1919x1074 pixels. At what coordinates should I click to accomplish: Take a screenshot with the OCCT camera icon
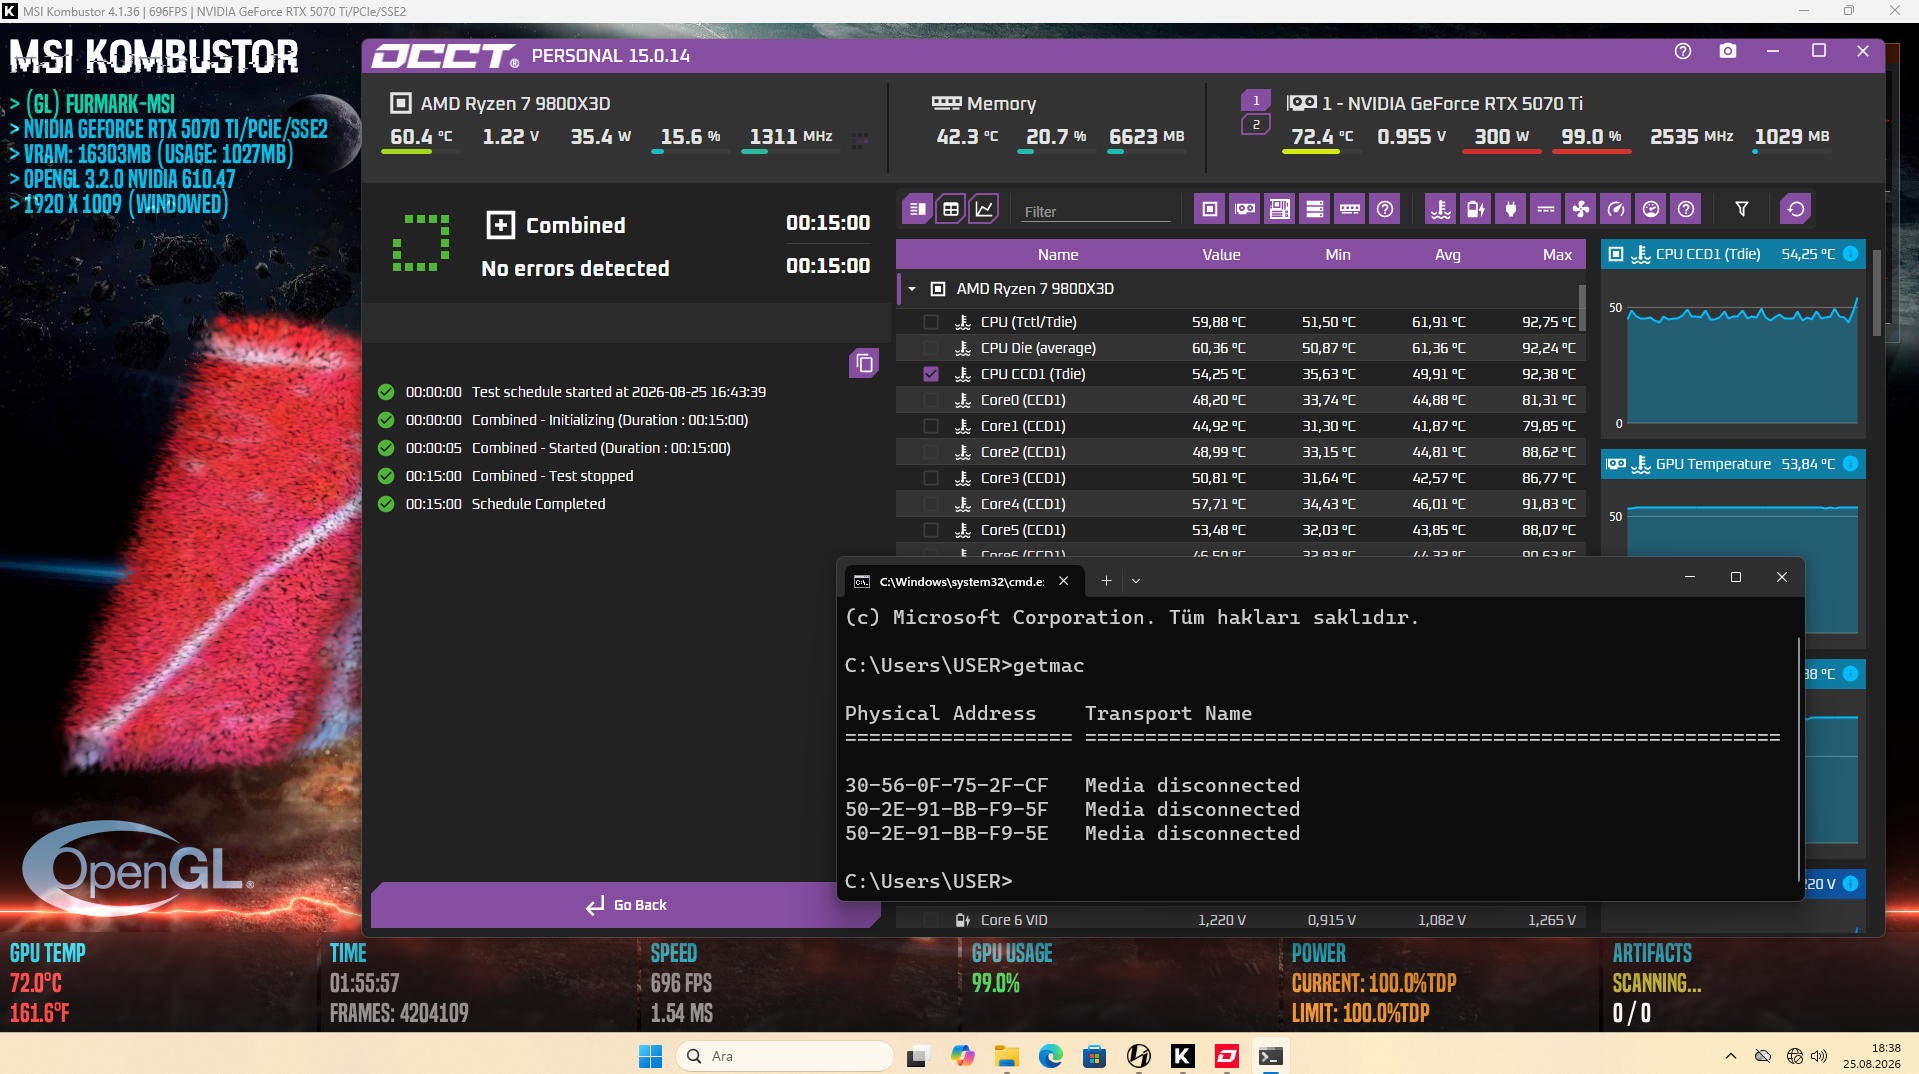(x=1728, y=51)
